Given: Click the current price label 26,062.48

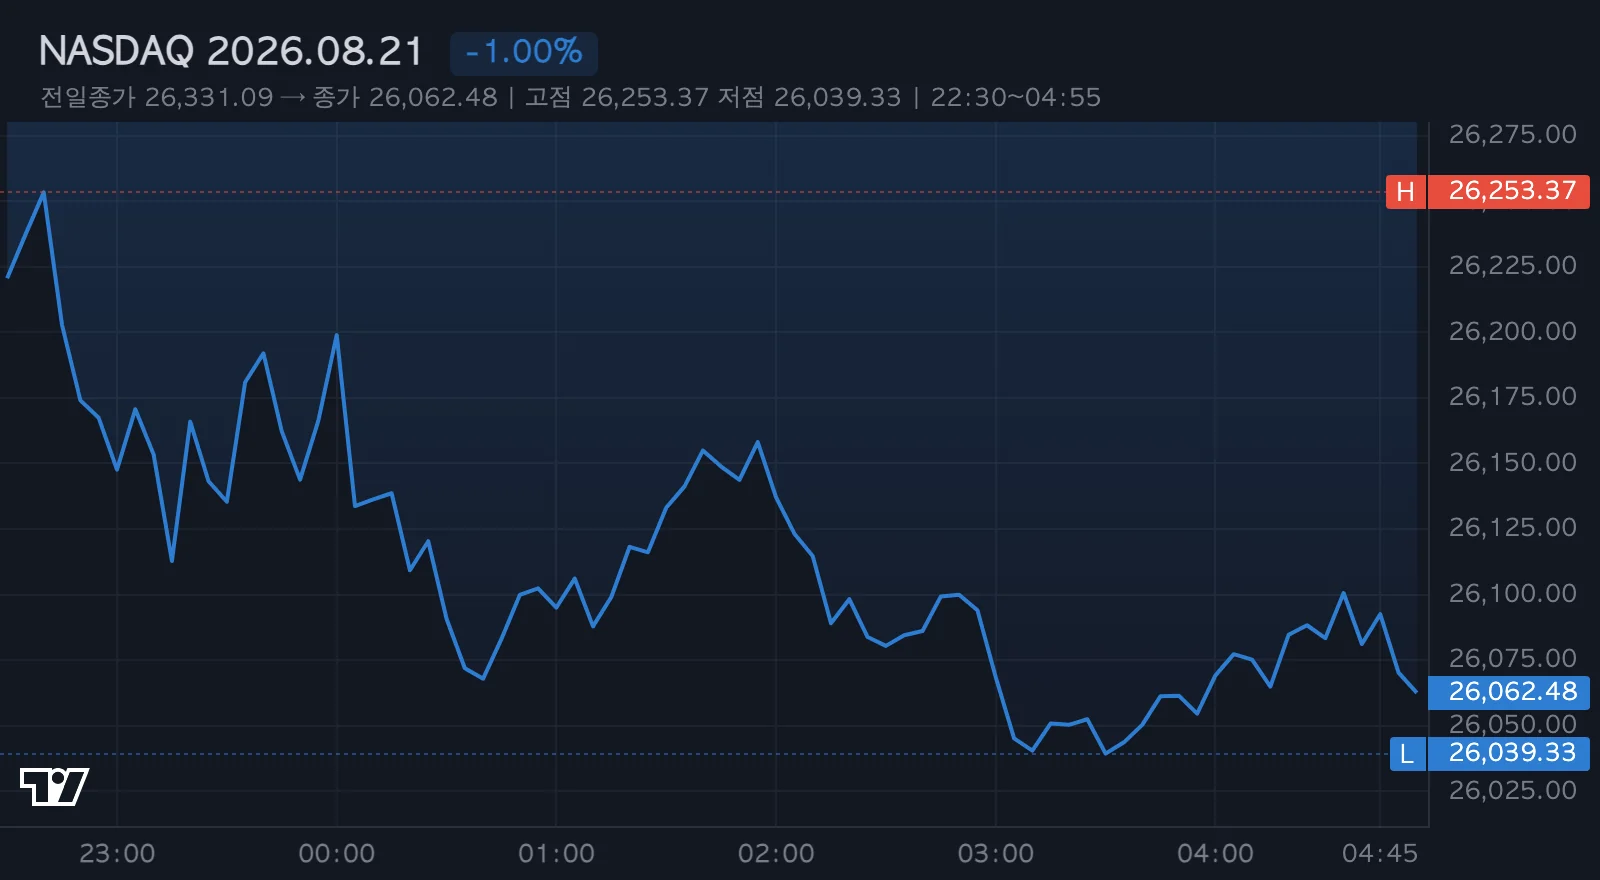Looking at the screenshot, I should [1509, 692].
